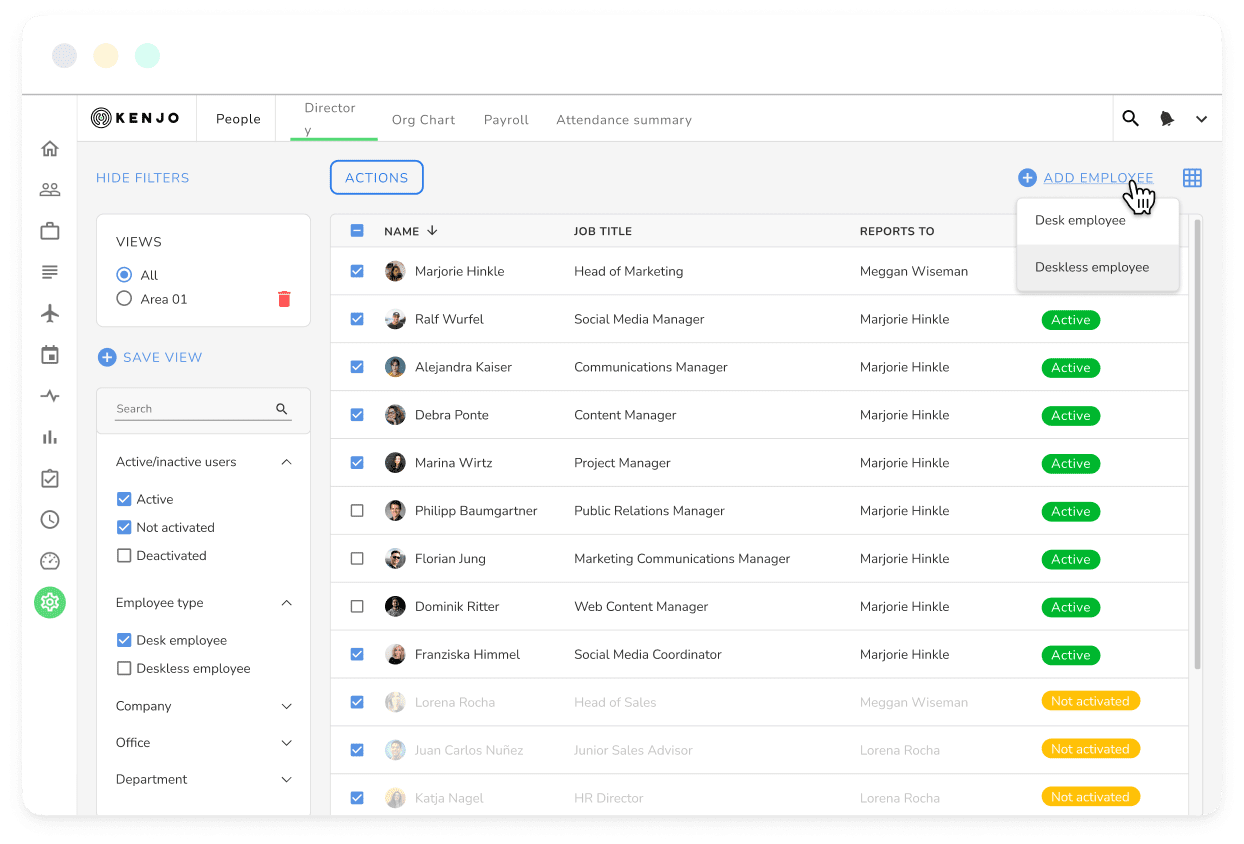Viewport: 1244px width, 844px height.
Task: Uncheck the Not activated filter checkbox
Action: [x=124, y=527]
